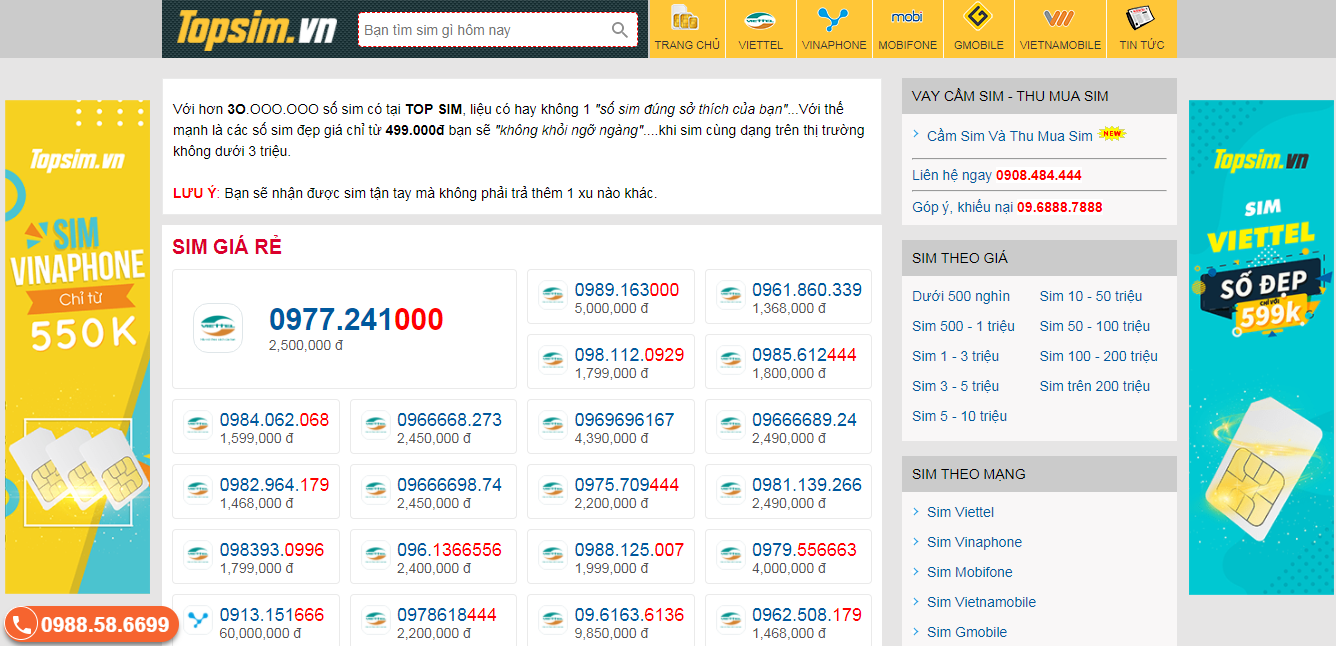Filter by Dưới 500 nghìn price
This screenshot has height=646, width=1336.
click(x=960, y=296)
